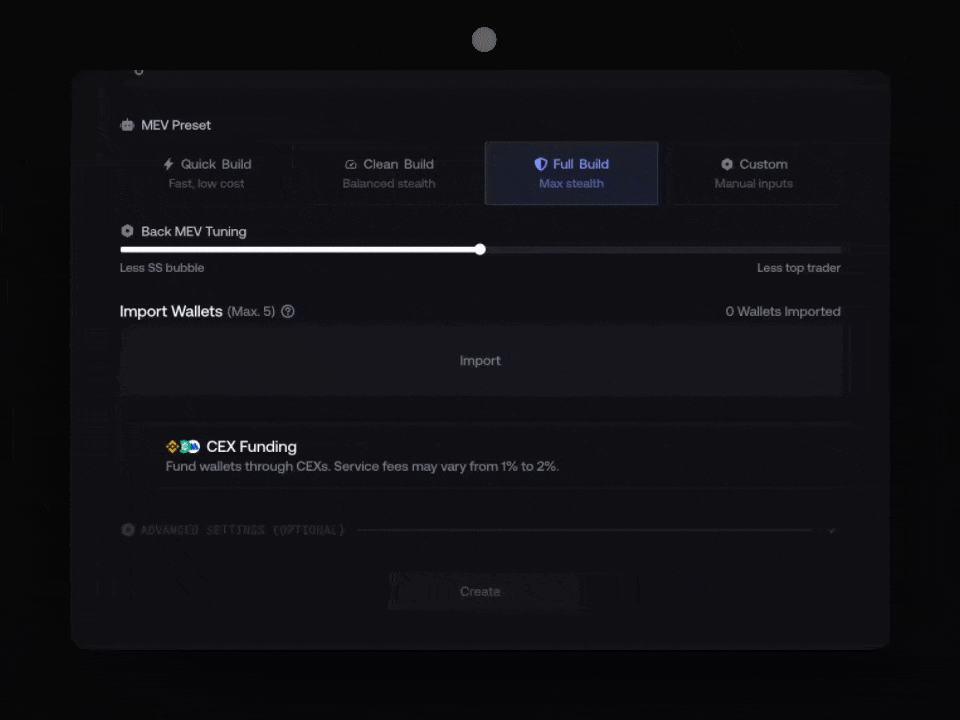The height and width of the screenshot is (720, 960).
Task: Expand the Advanced Settings (Optional) section label
Action: click(x=243, y=530)
